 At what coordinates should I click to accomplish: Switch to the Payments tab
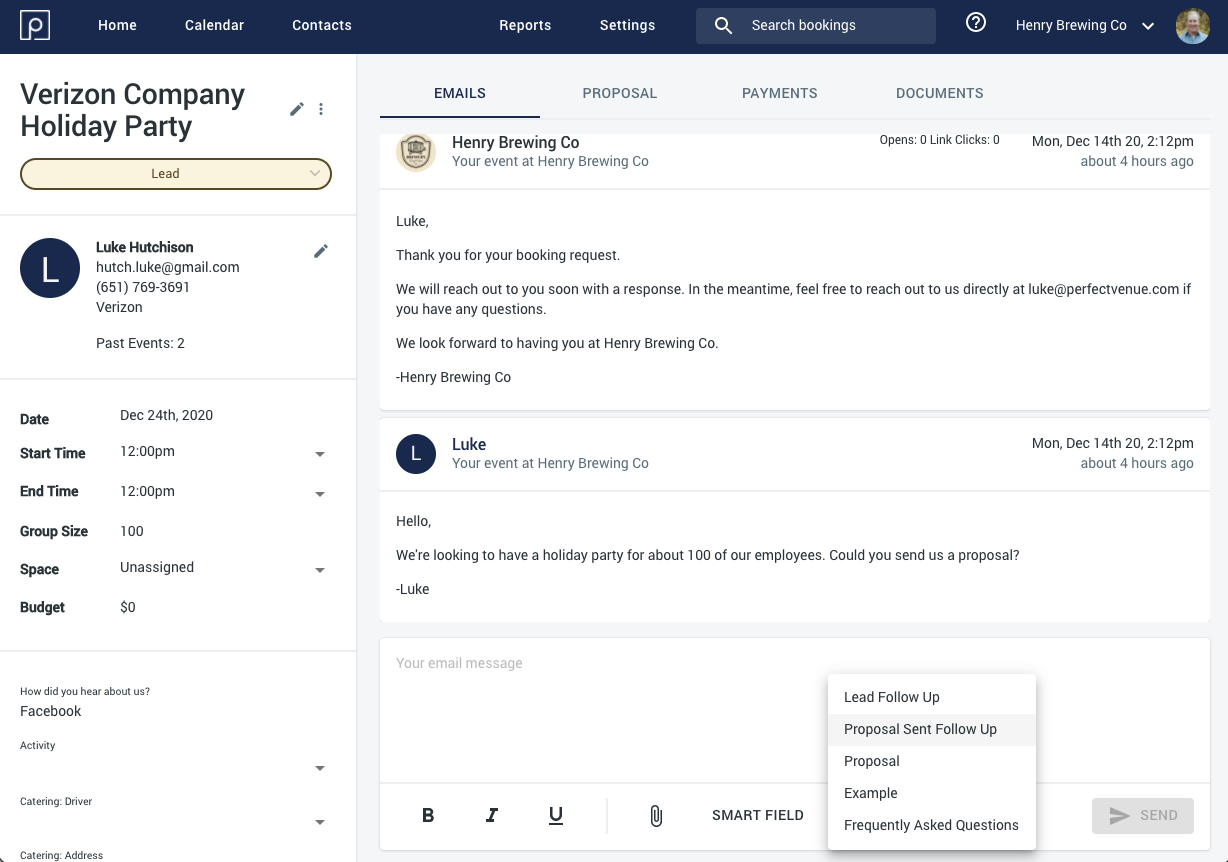click(780, 93)
